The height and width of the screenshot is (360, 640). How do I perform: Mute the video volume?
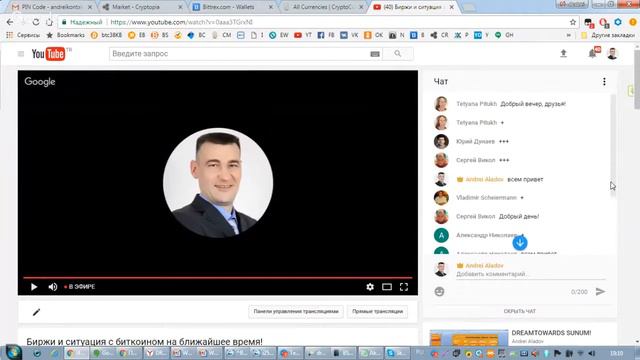pos(53,287)
